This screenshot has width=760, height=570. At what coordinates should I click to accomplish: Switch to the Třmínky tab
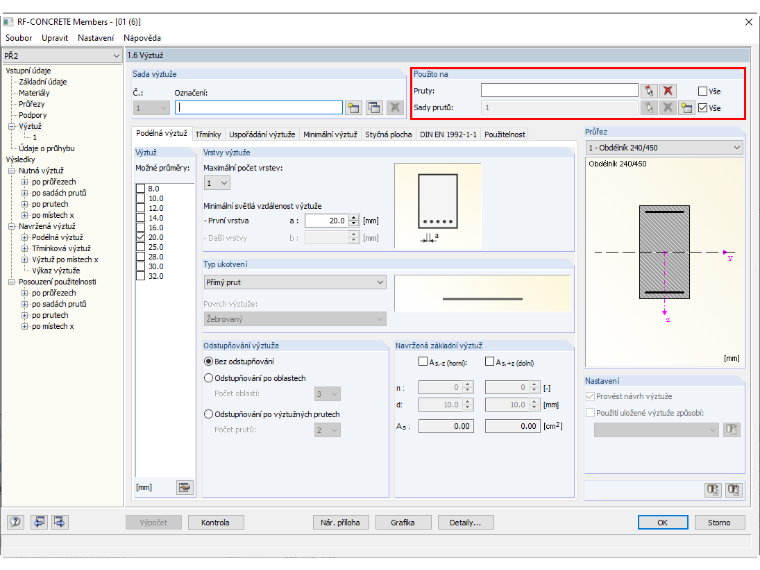(208, 134)
